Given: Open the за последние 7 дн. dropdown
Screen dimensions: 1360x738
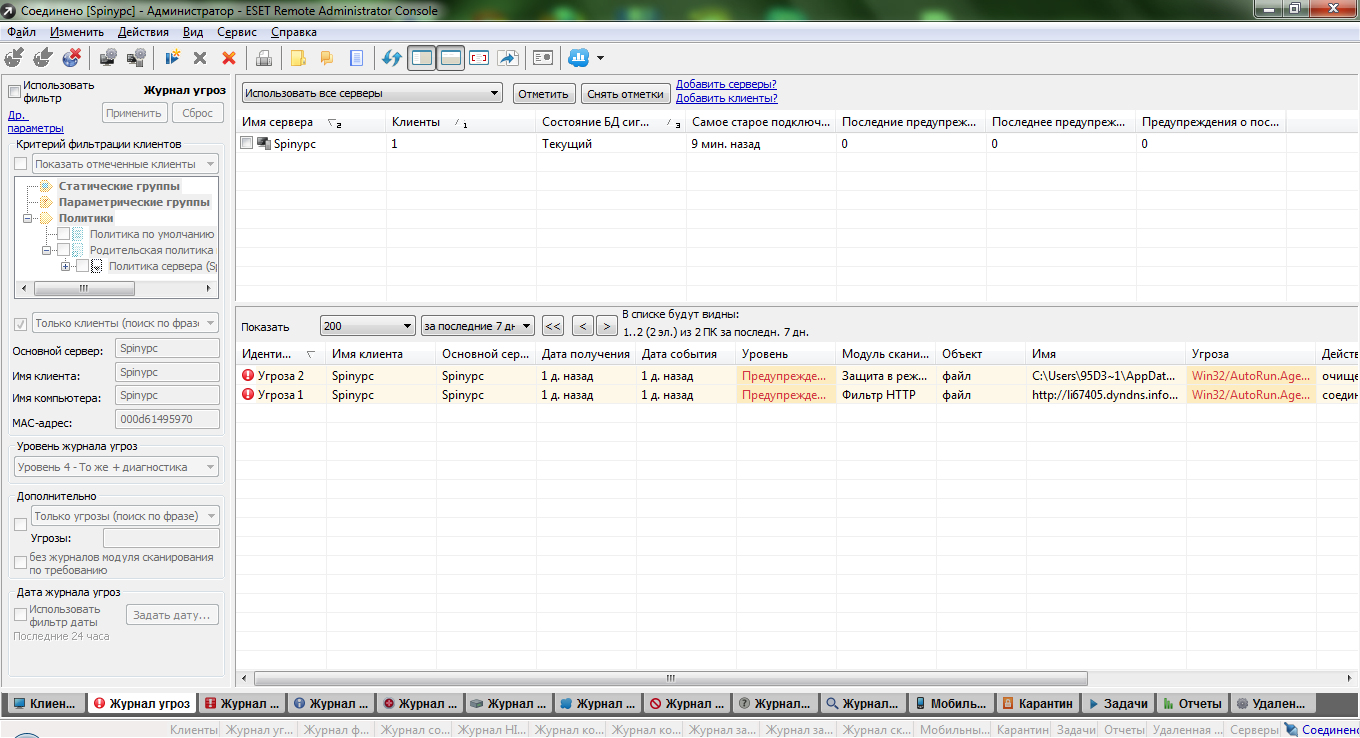Looking at the screenshot, I should click(478, 326).
